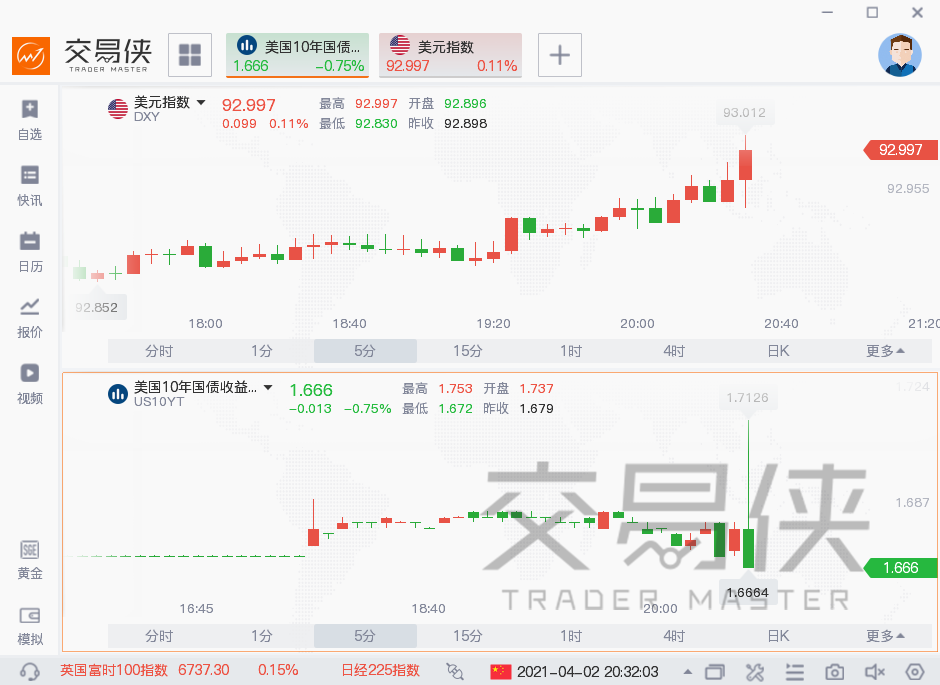Image resolution: width=940 pixels, height=685 pixels.
Task: Click the US10YT low label 1.6664
Action: (x=747, y=593)
